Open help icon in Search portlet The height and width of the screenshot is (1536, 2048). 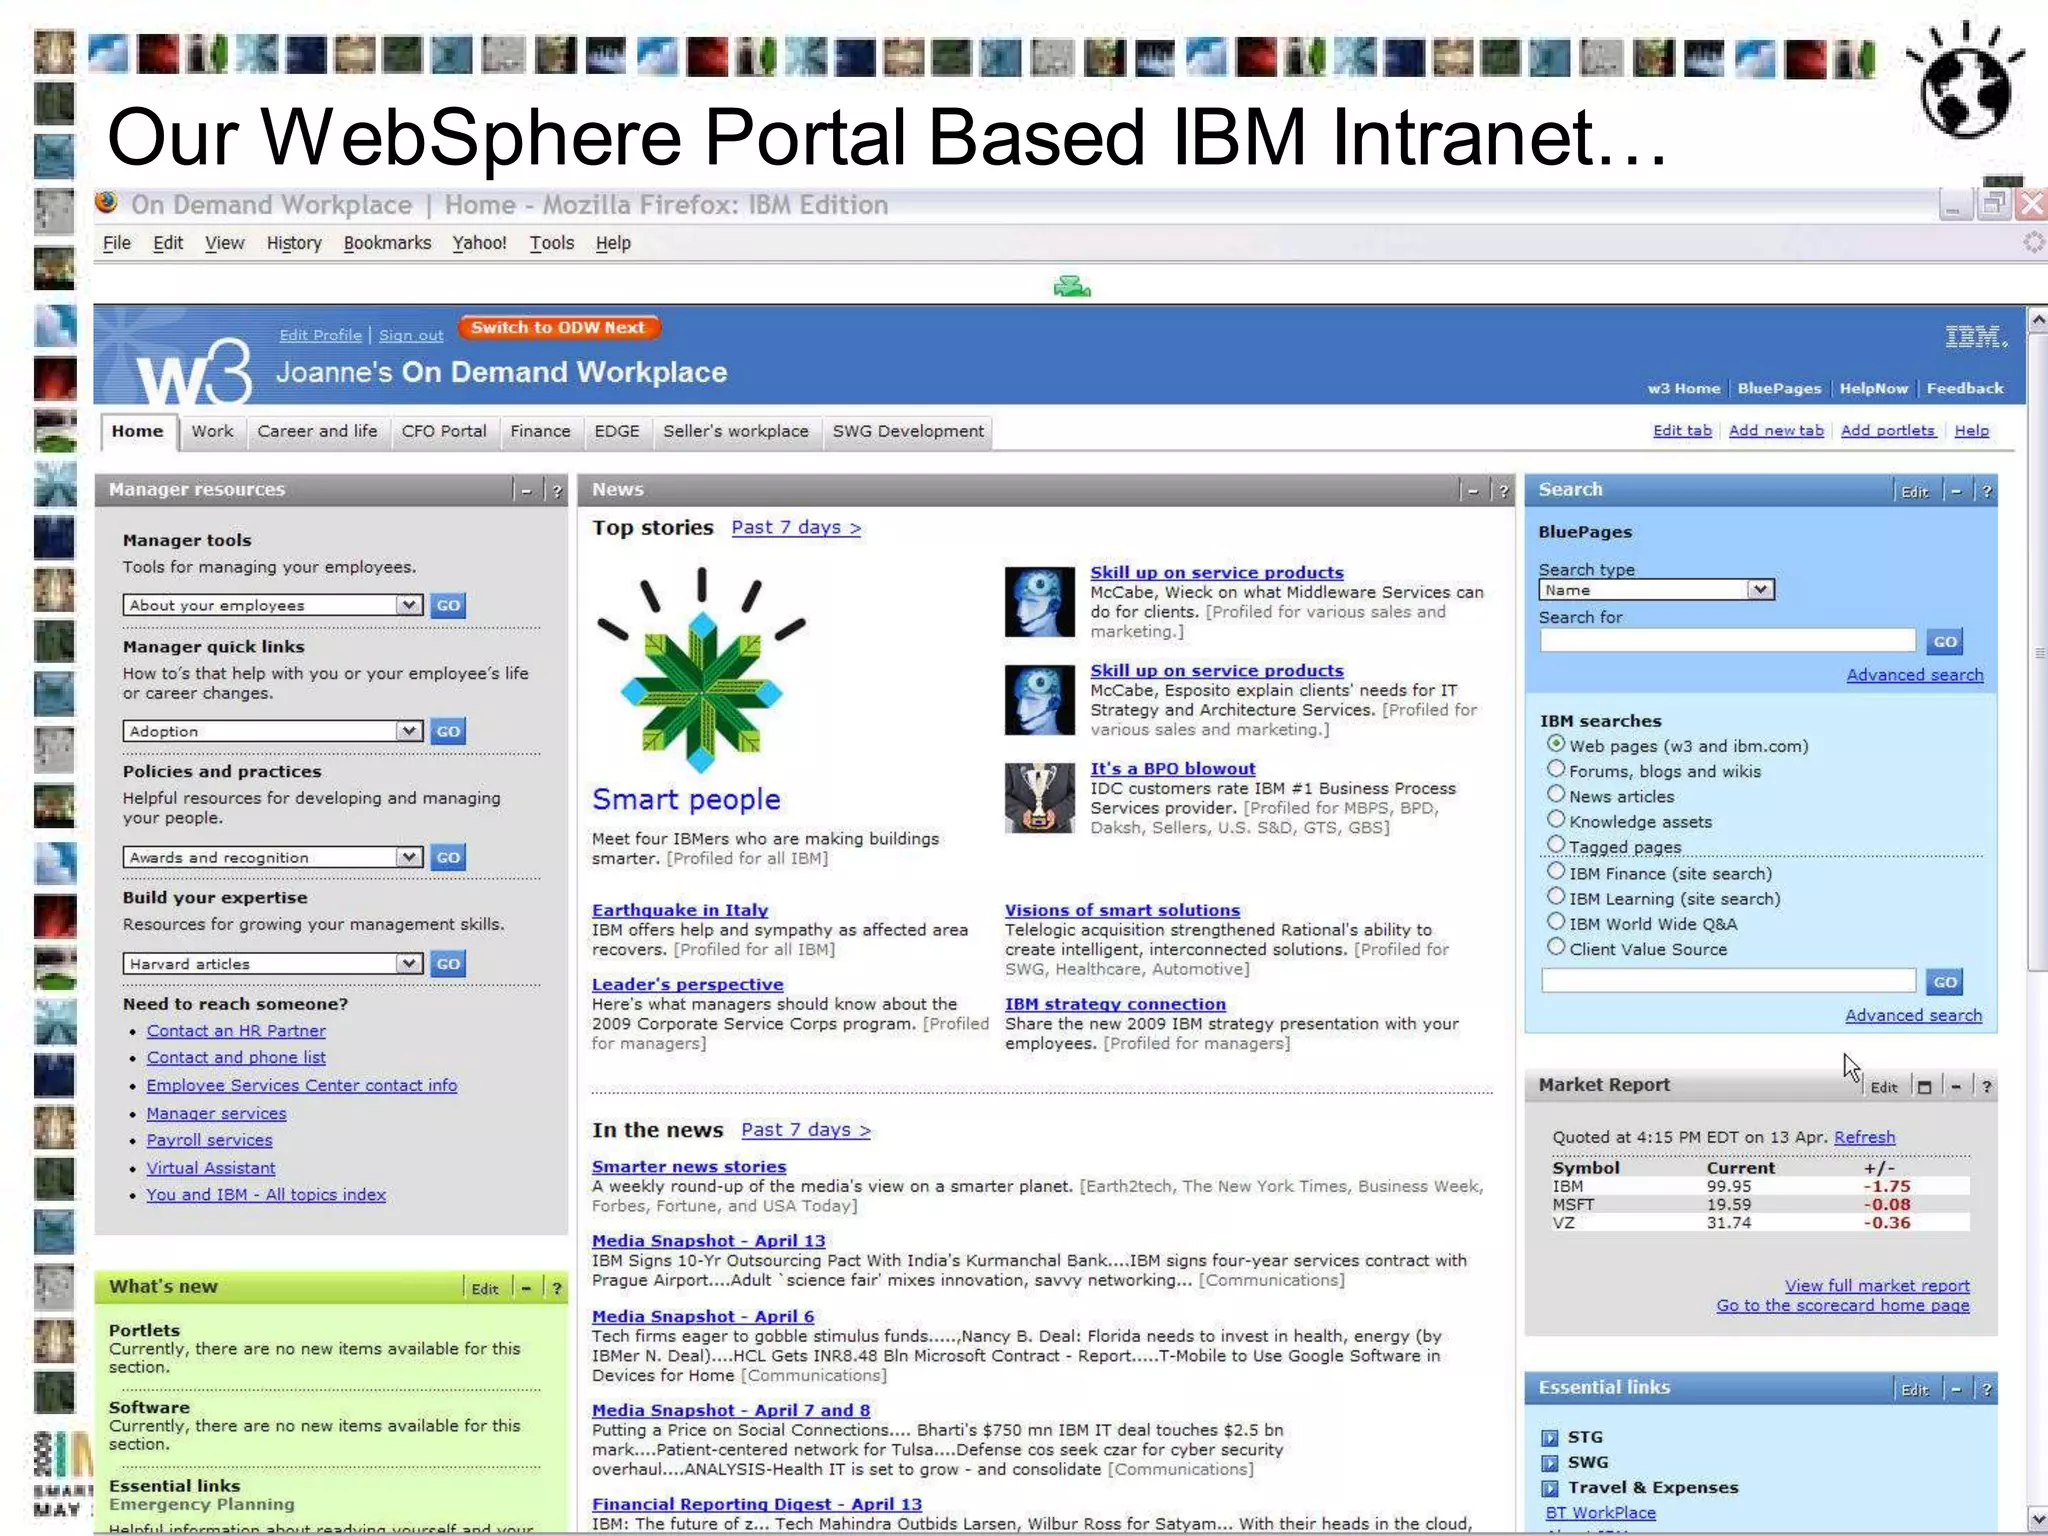coord(1987,491)
